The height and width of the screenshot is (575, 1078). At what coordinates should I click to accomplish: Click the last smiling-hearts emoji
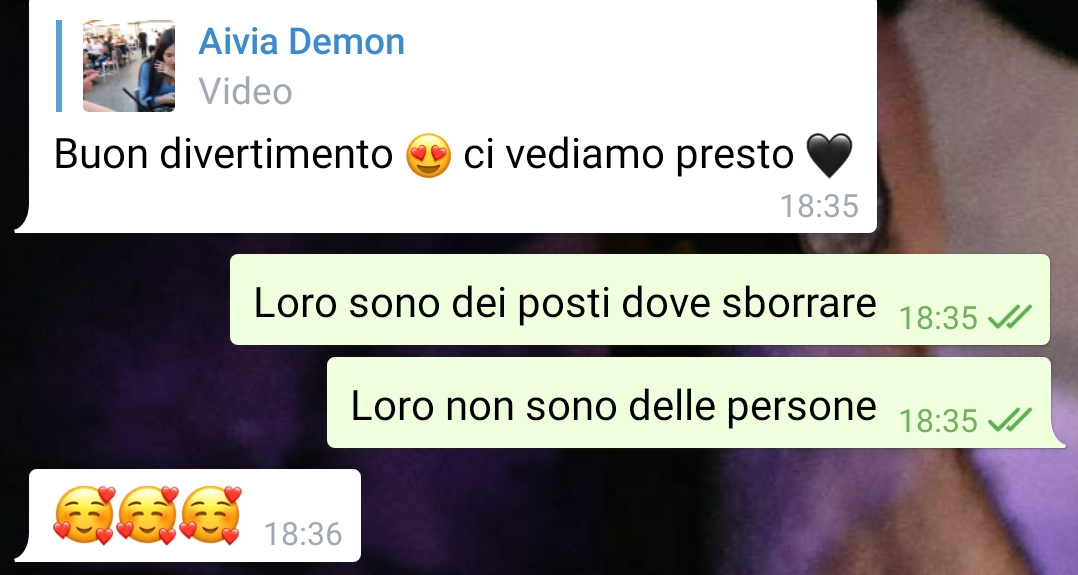point(210,515)
